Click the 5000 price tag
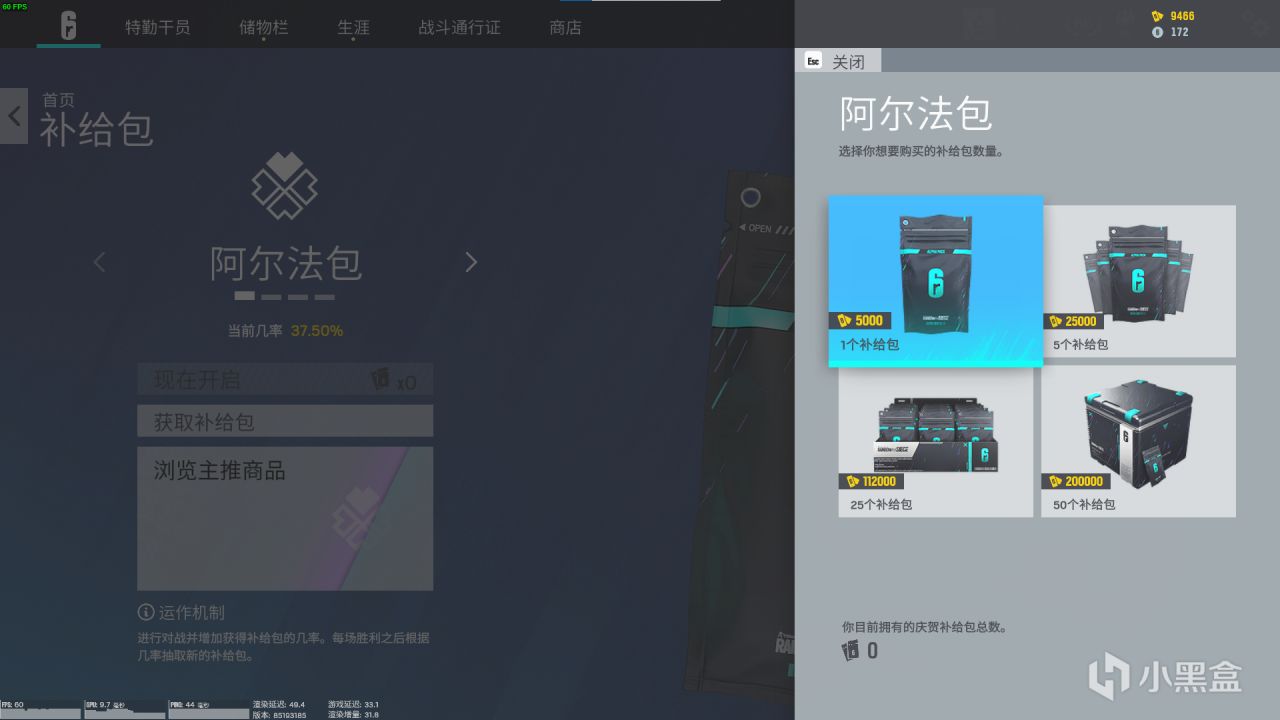 tap(859, 321)
